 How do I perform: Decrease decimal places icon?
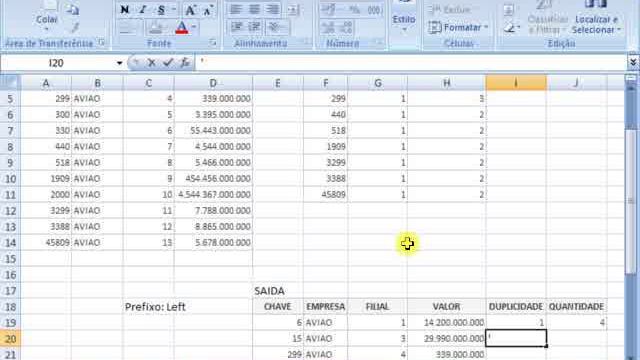346,27
